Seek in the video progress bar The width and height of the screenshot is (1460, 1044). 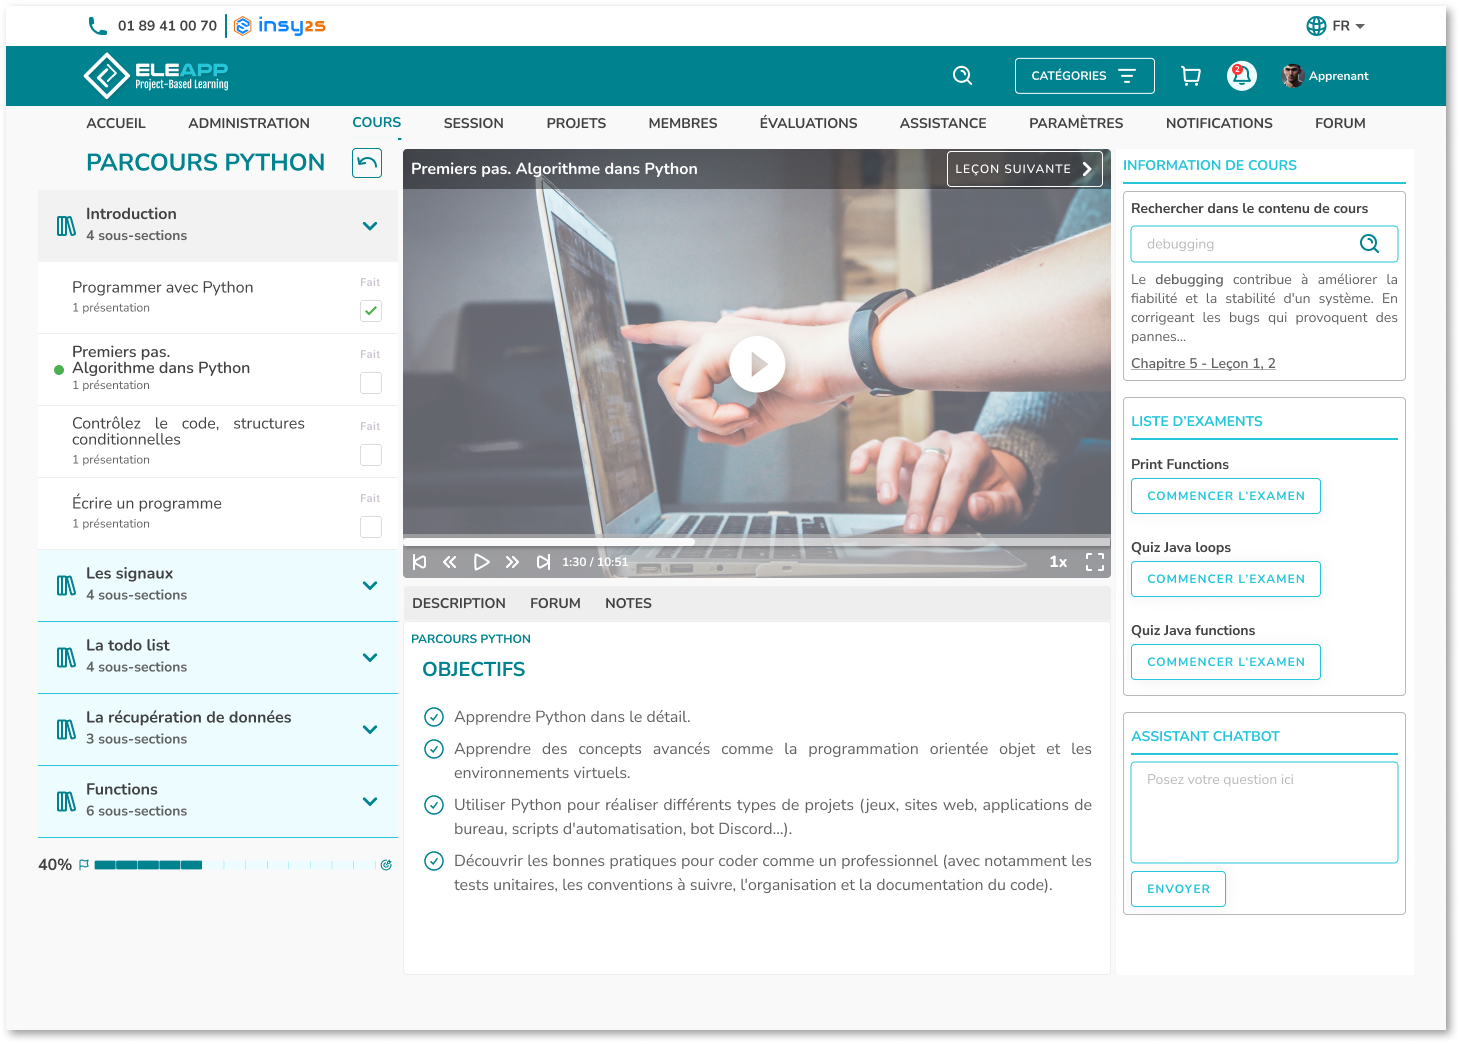click(757, 542)
